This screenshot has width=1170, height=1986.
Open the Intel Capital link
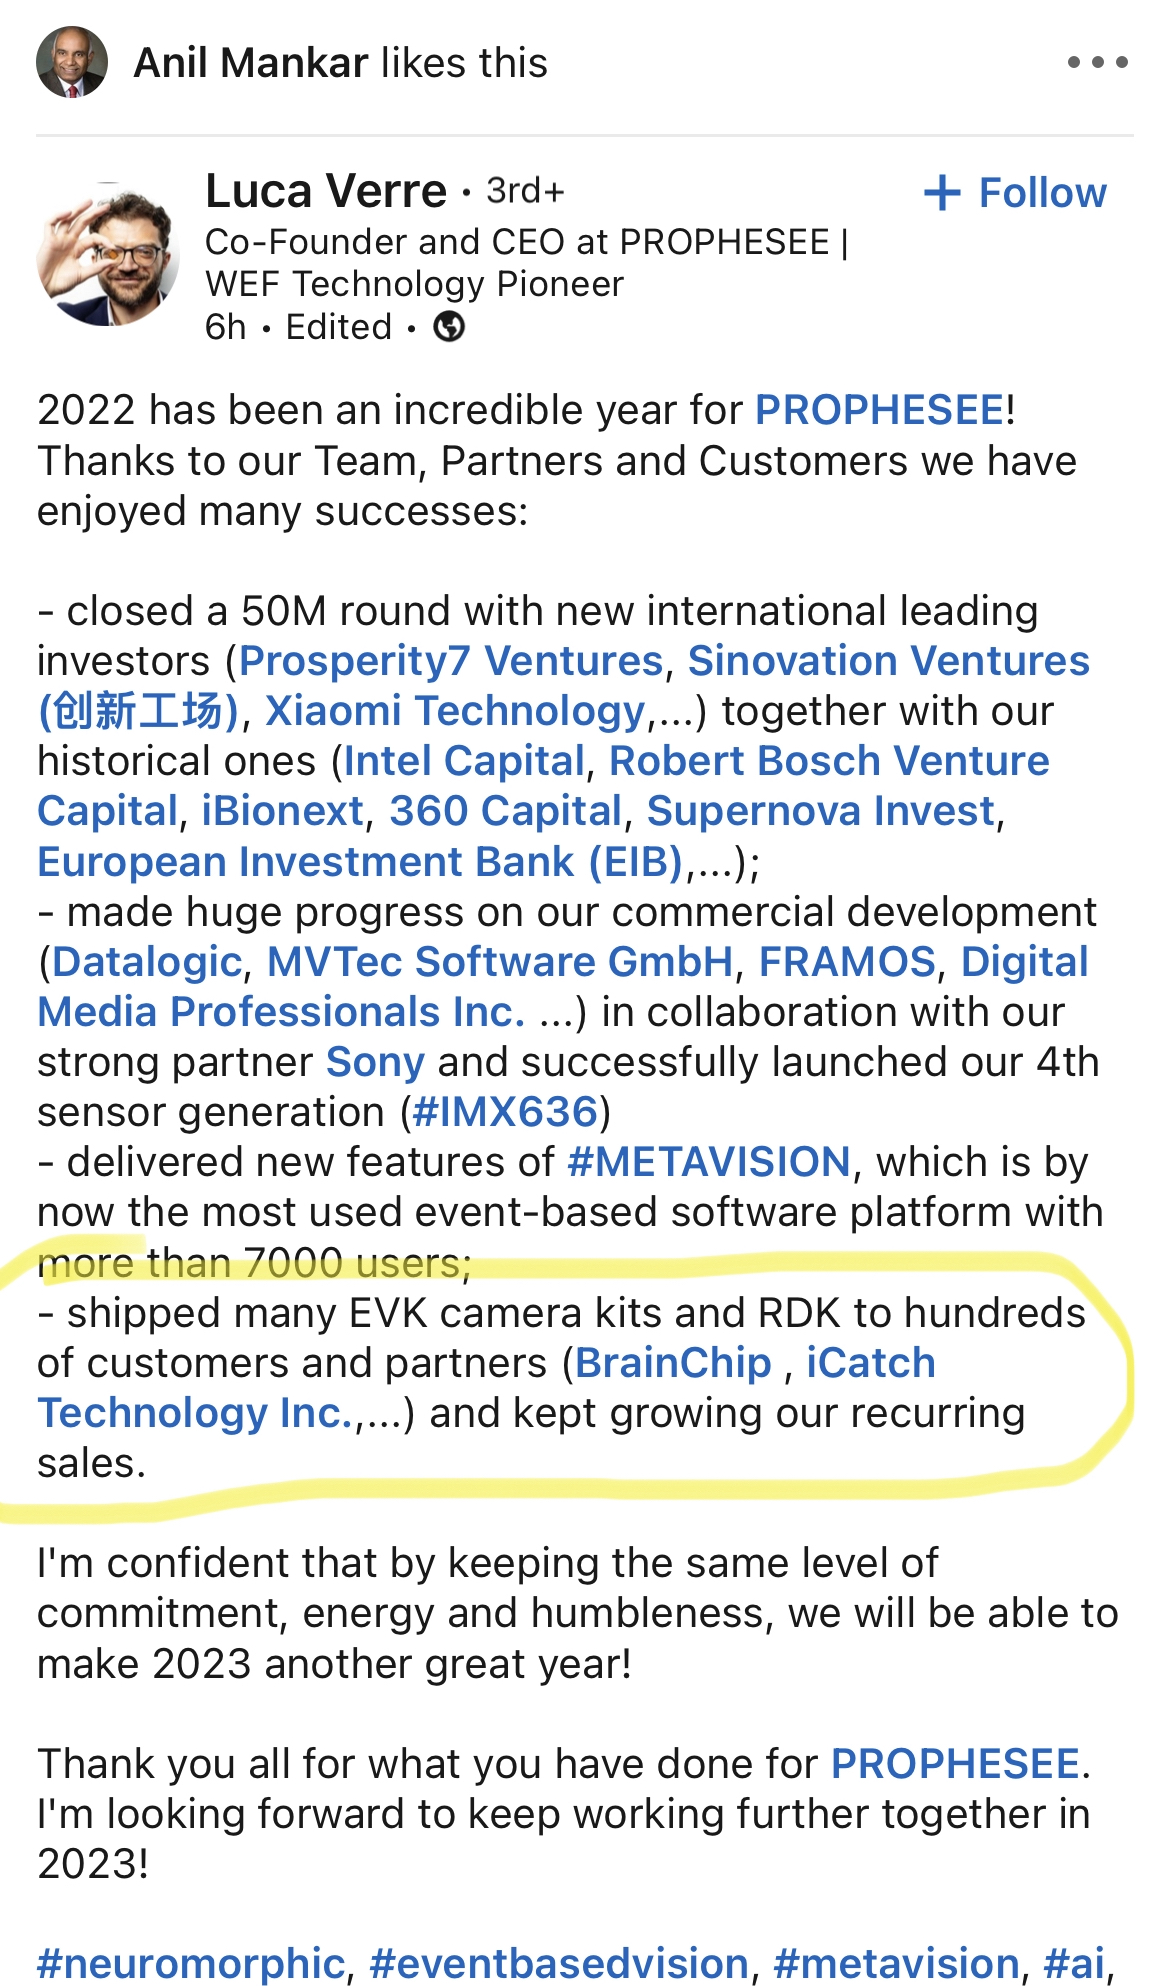click(x=464, y=761)
